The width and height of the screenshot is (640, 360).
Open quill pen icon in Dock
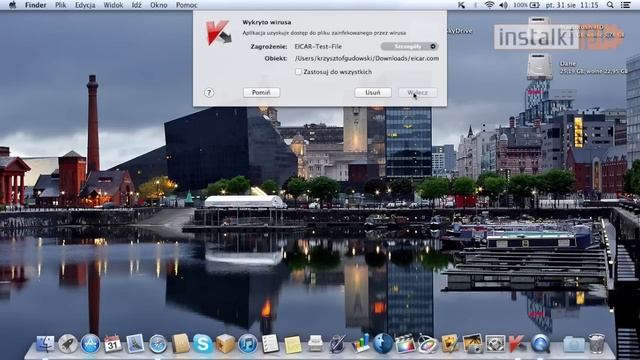[x=338, y=344]
